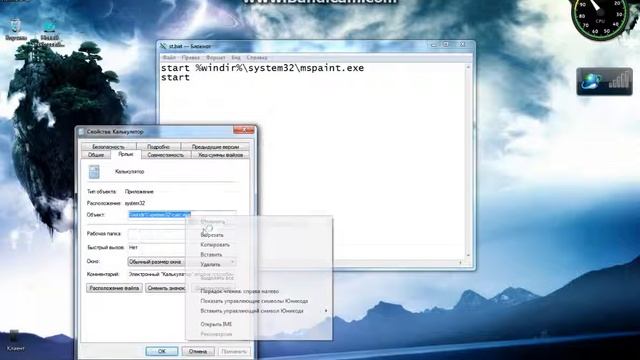Open Формат menu in Notepad
640x360 pixels.
(x=216, y=58)
